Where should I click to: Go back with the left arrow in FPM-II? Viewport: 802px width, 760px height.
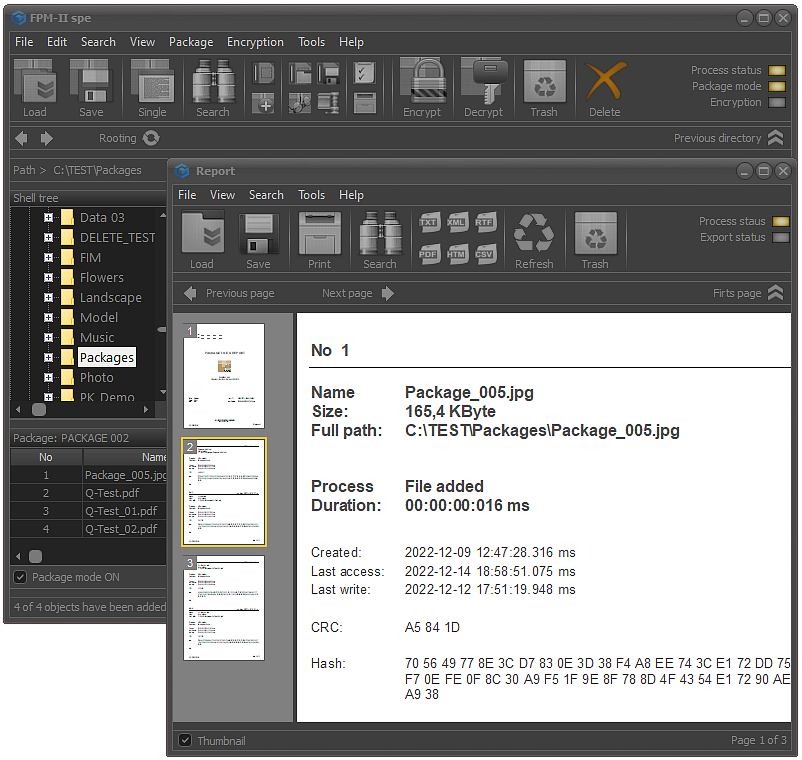pos(21,138)
